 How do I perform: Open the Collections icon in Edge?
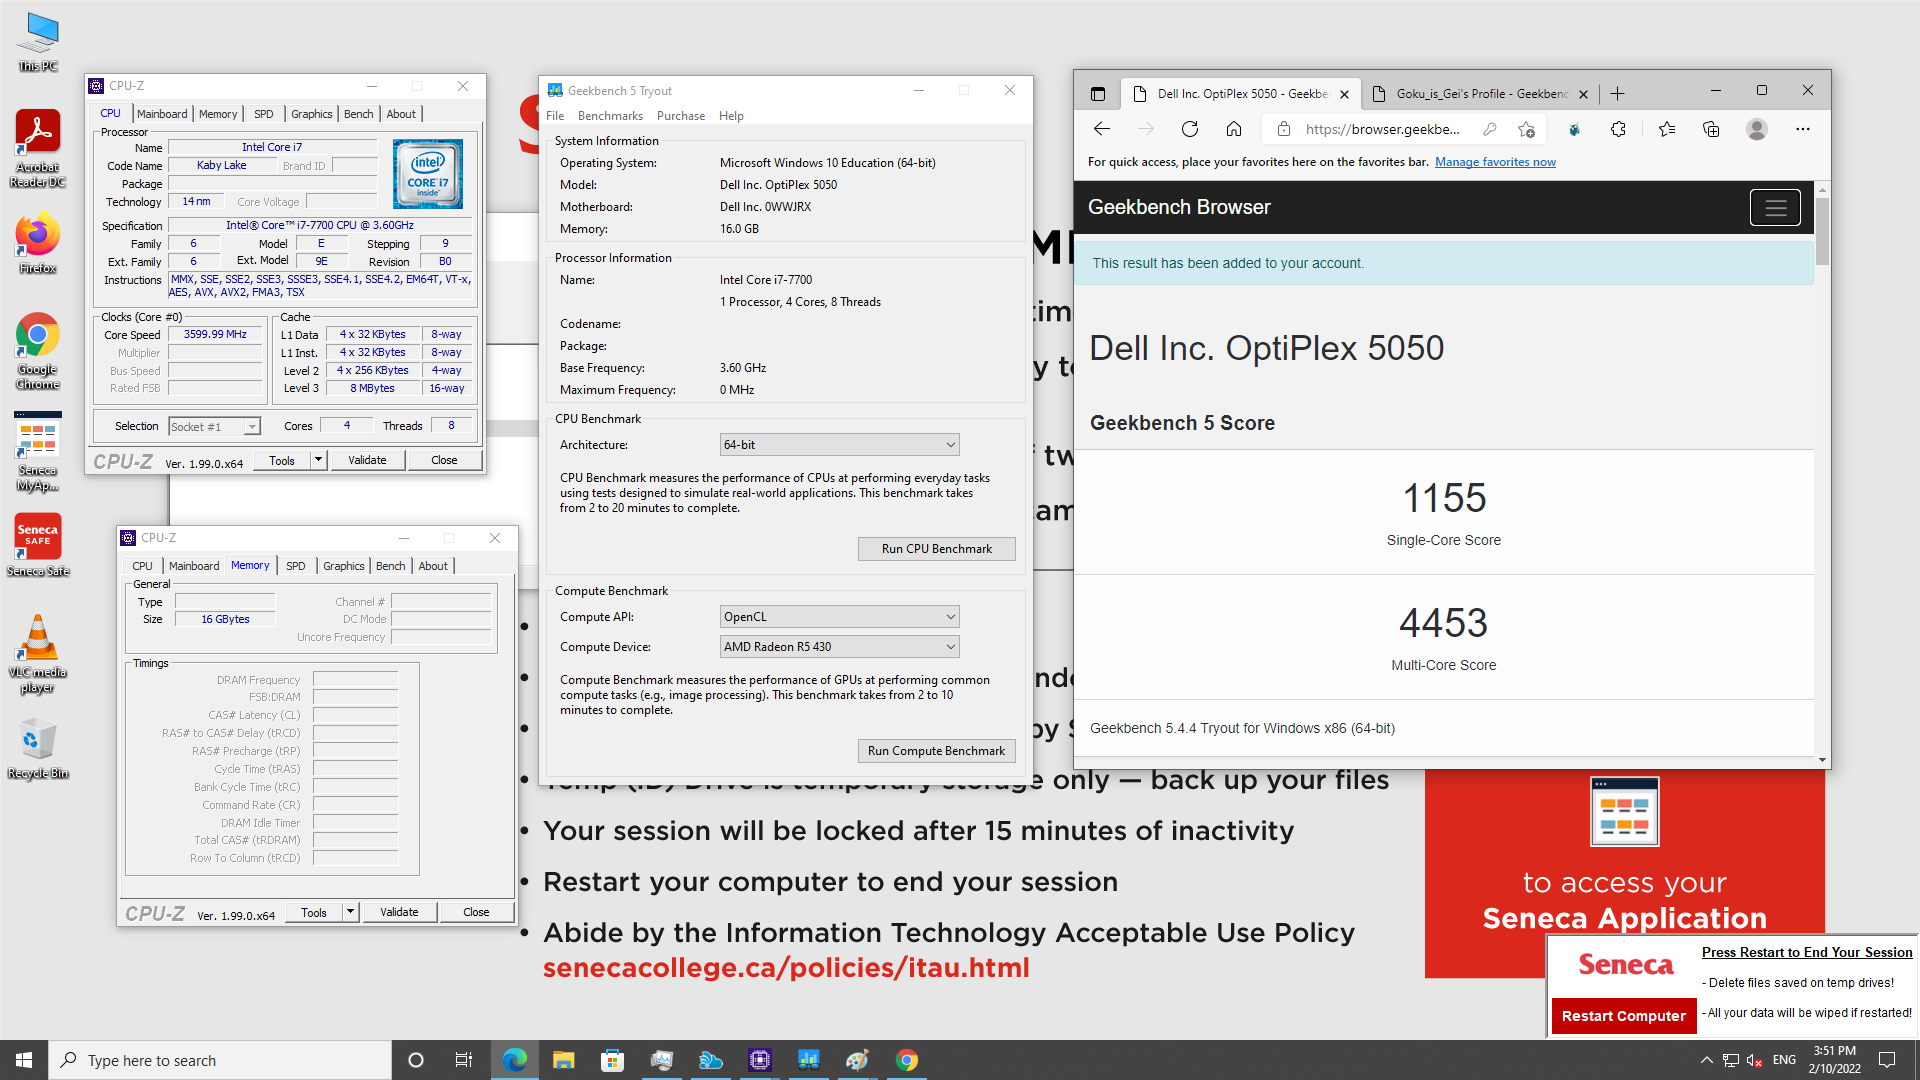(x=1711, y=129)
